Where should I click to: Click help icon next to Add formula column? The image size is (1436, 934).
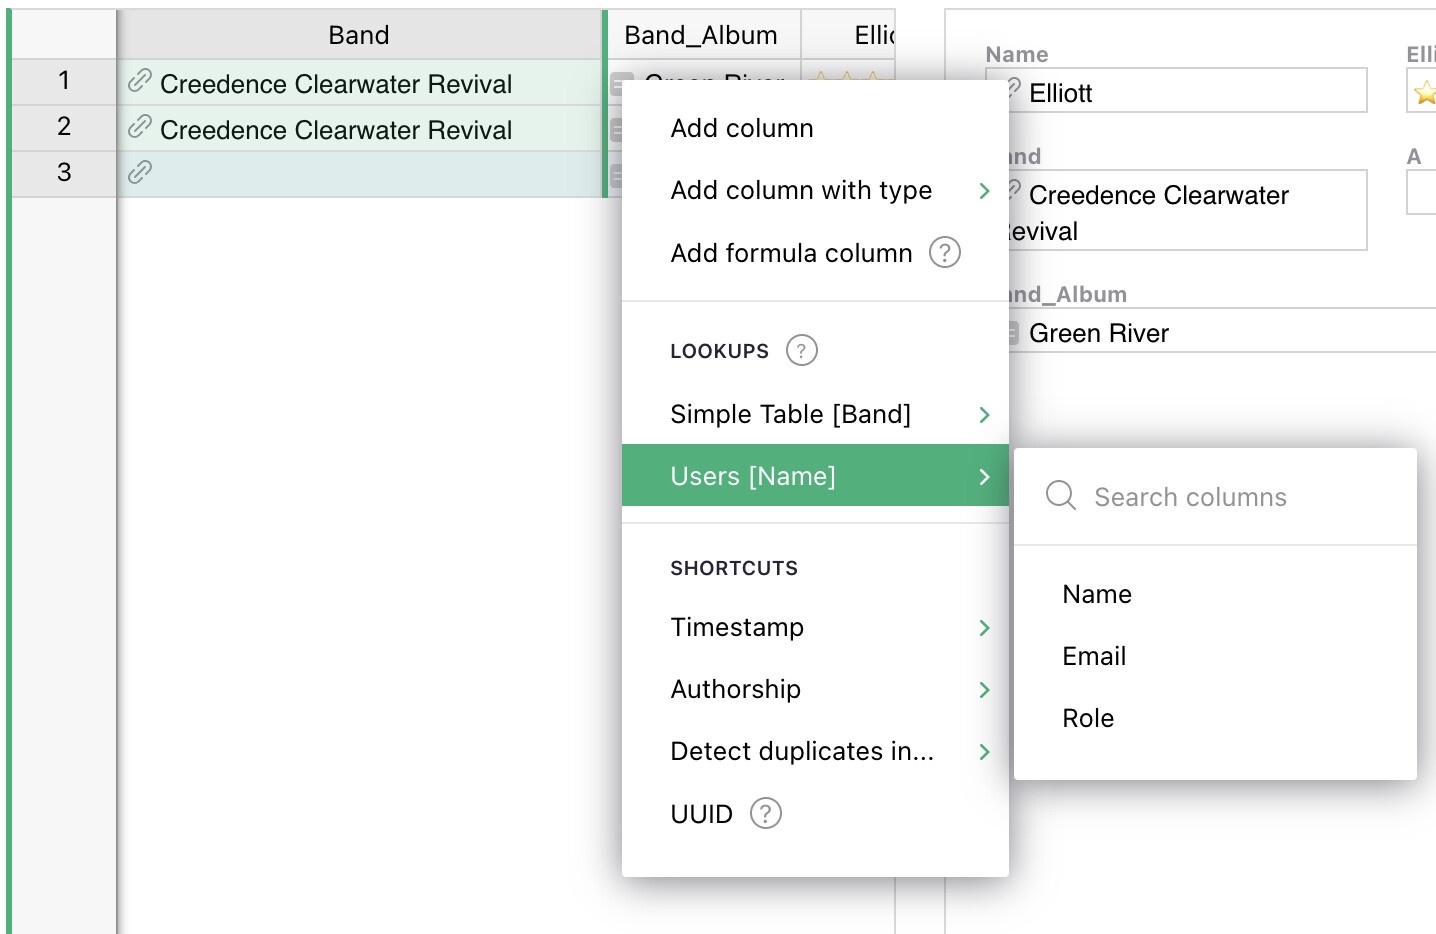click(x=944, y=253)
